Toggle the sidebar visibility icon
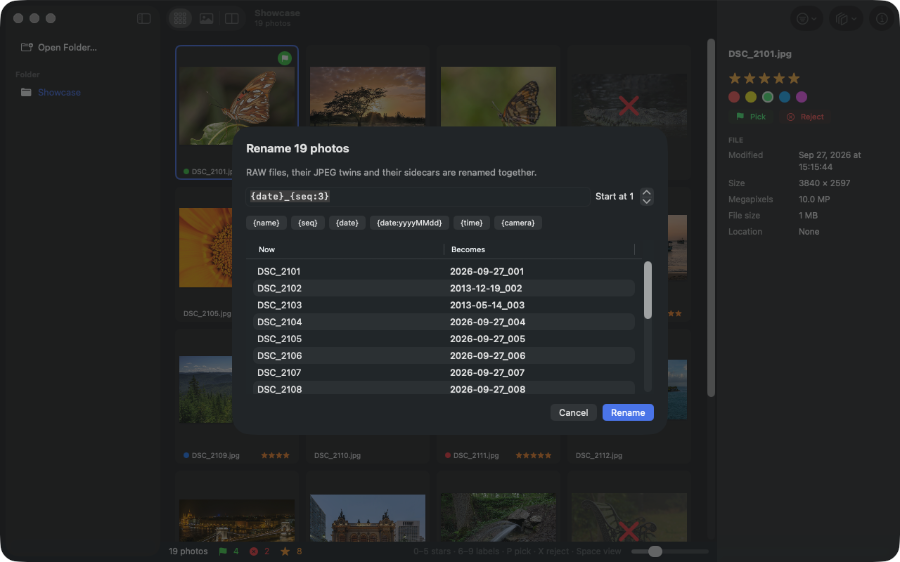This screenshot has height=562, width=900. coord(143,18)
